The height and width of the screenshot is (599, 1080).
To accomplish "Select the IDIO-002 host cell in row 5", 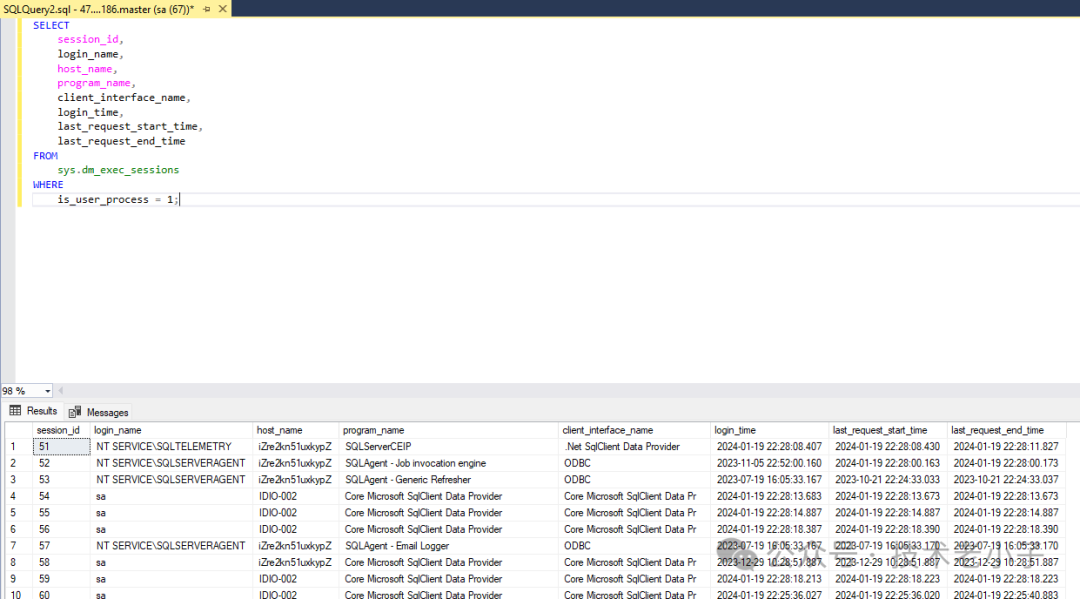I will tap(296, 513).
